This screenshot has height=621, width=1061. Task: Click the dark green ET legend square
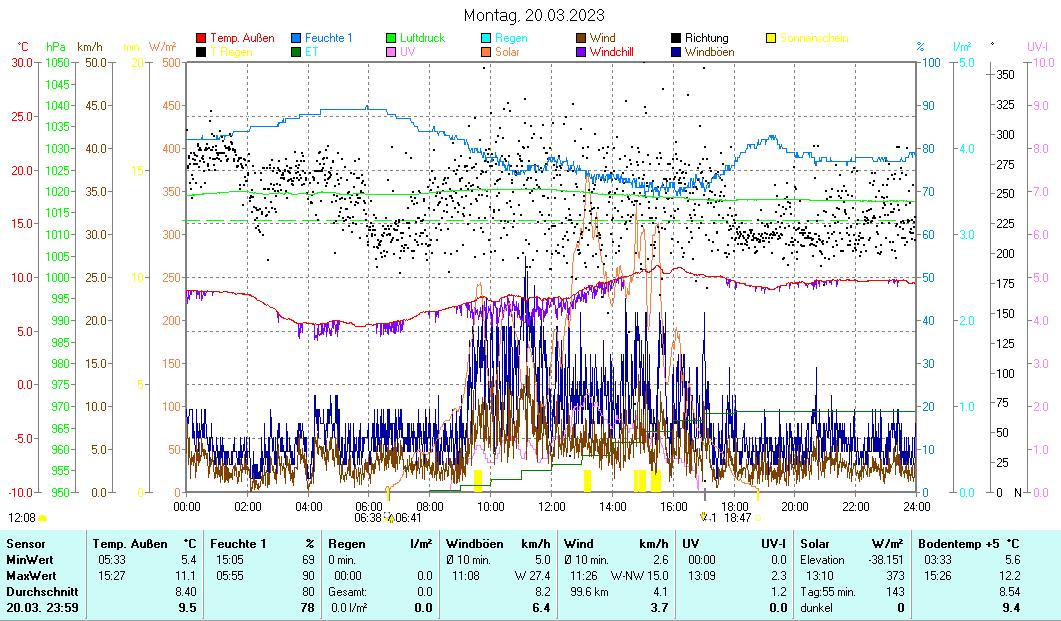tap(297, 51)
